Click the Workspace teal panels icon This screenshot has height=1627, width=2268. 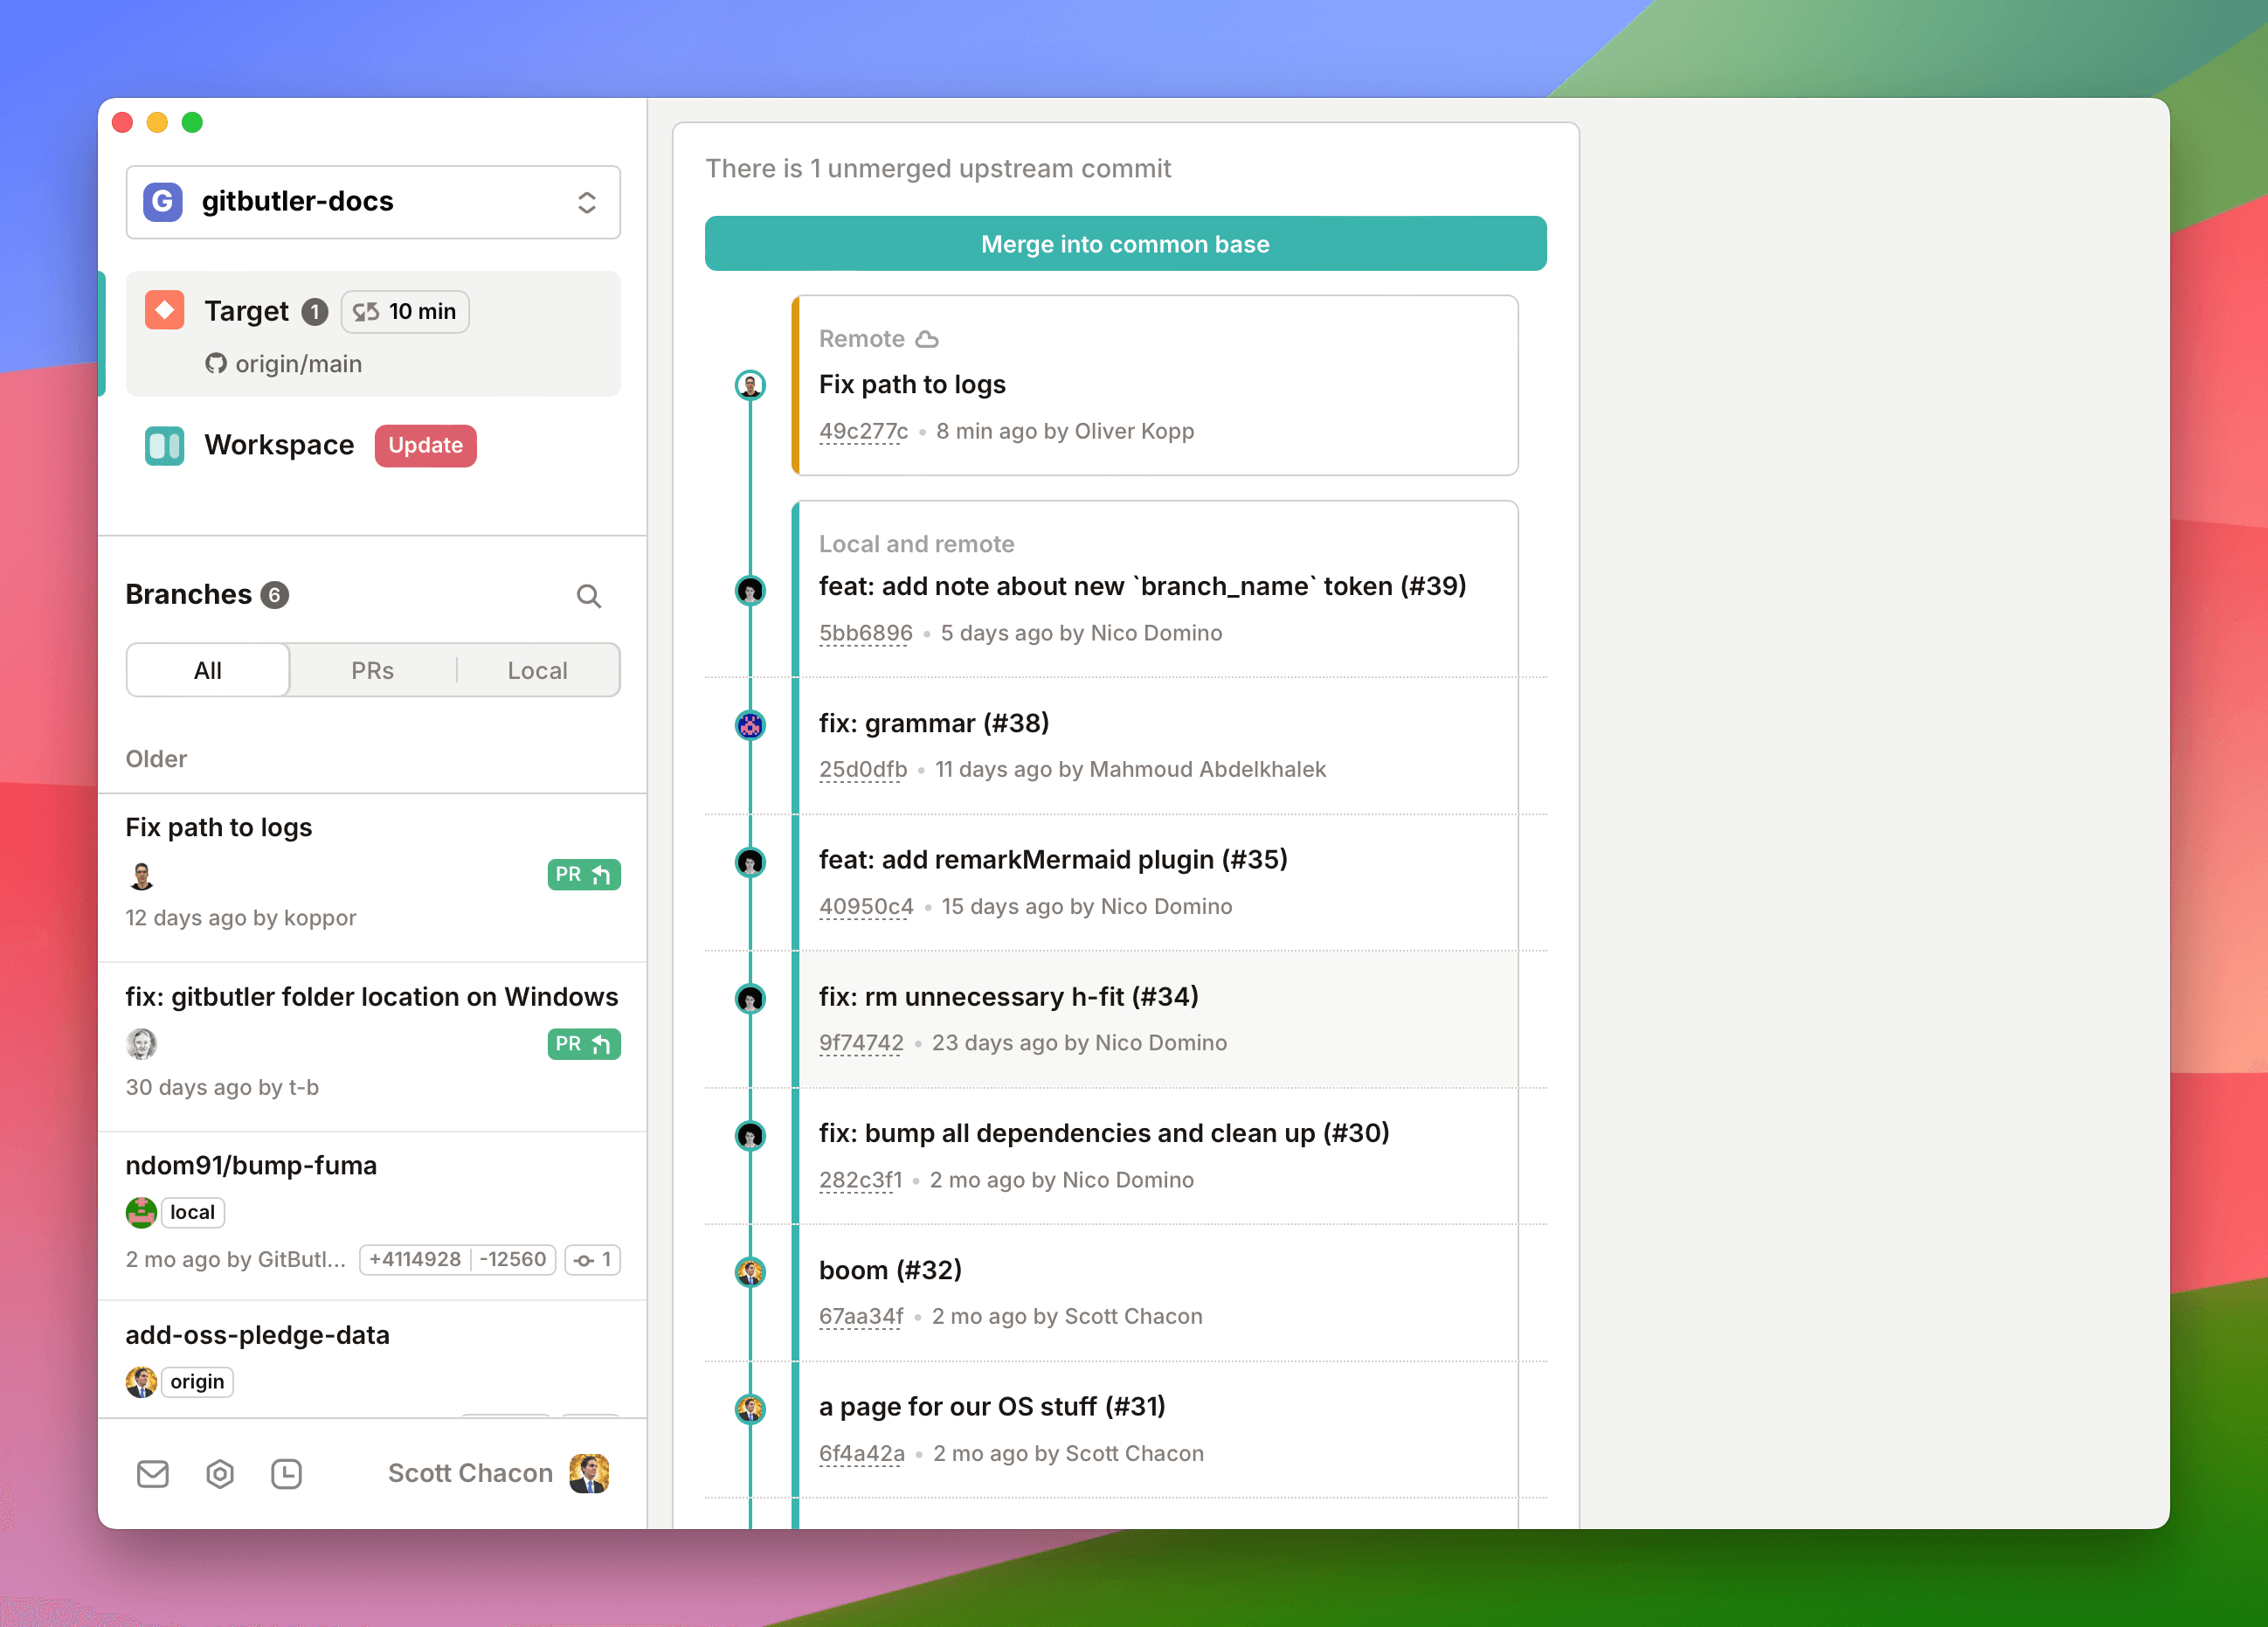[x=165, y=445]
